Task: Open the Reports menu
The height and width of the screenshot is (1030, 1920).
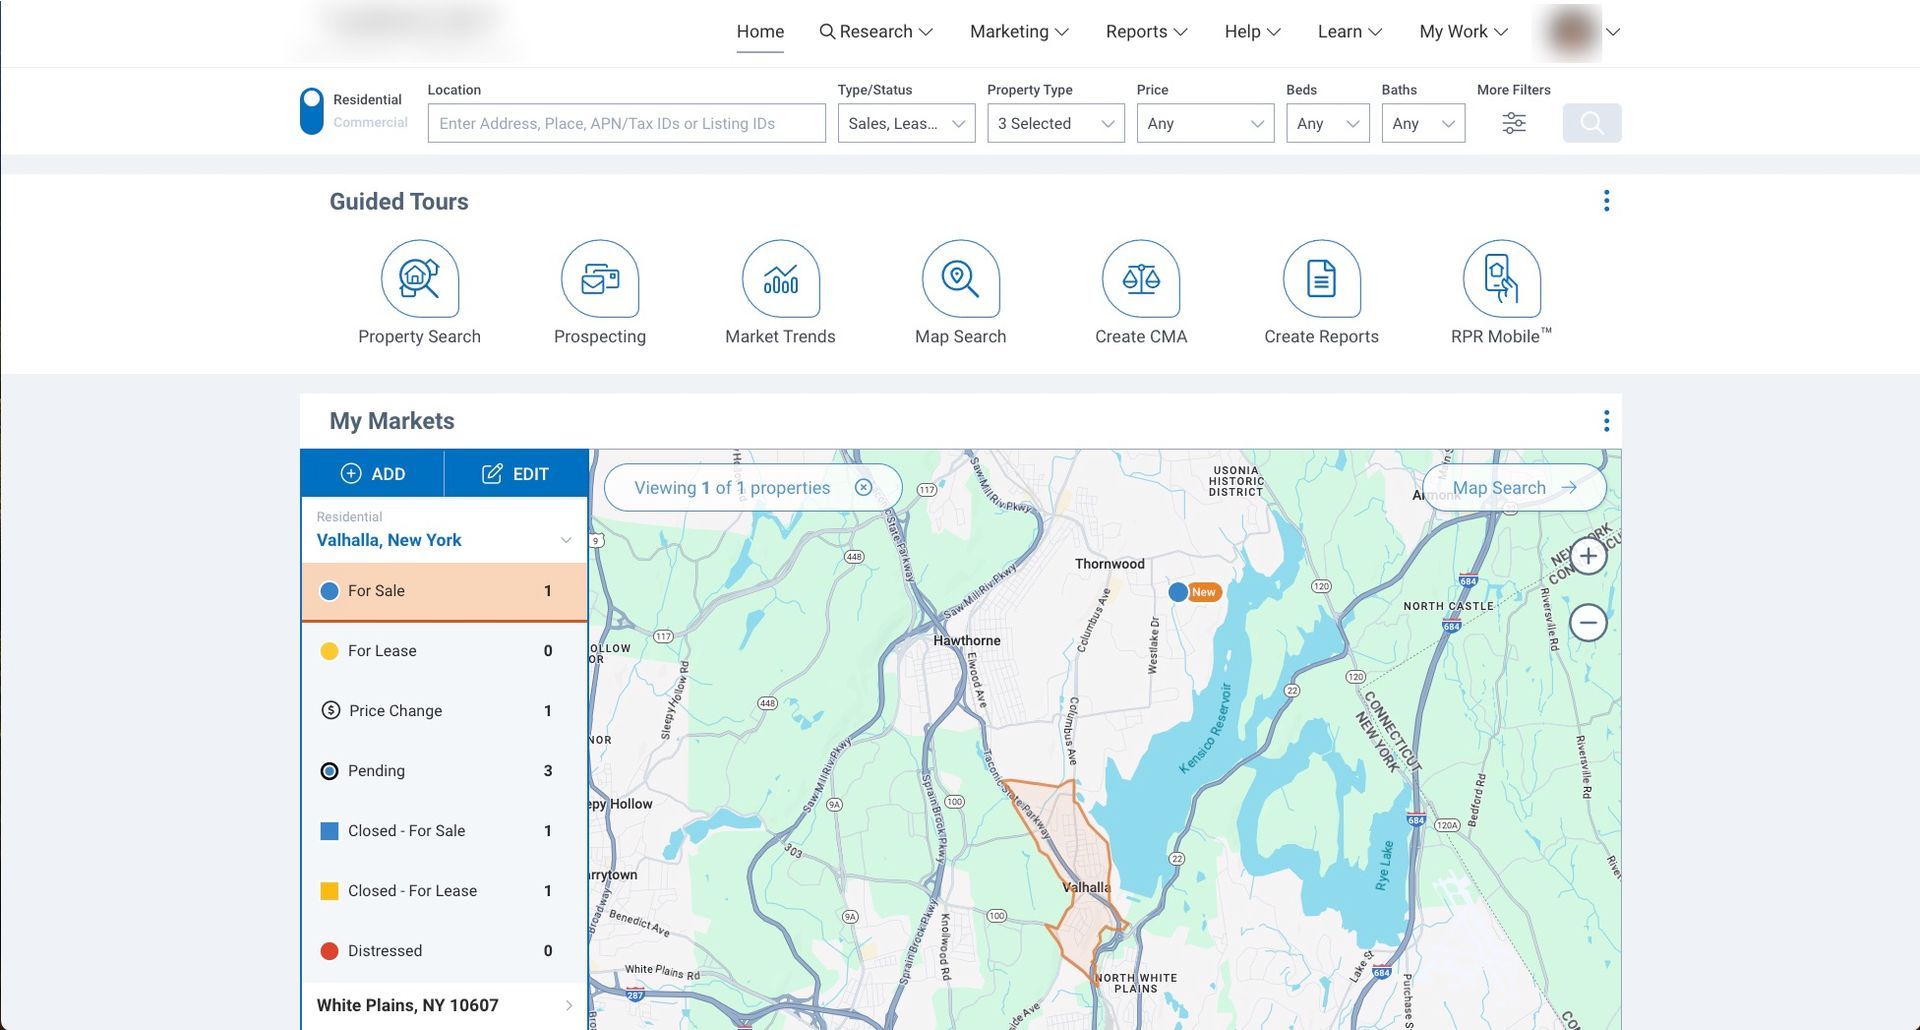Action: (x=1146, y=32)
